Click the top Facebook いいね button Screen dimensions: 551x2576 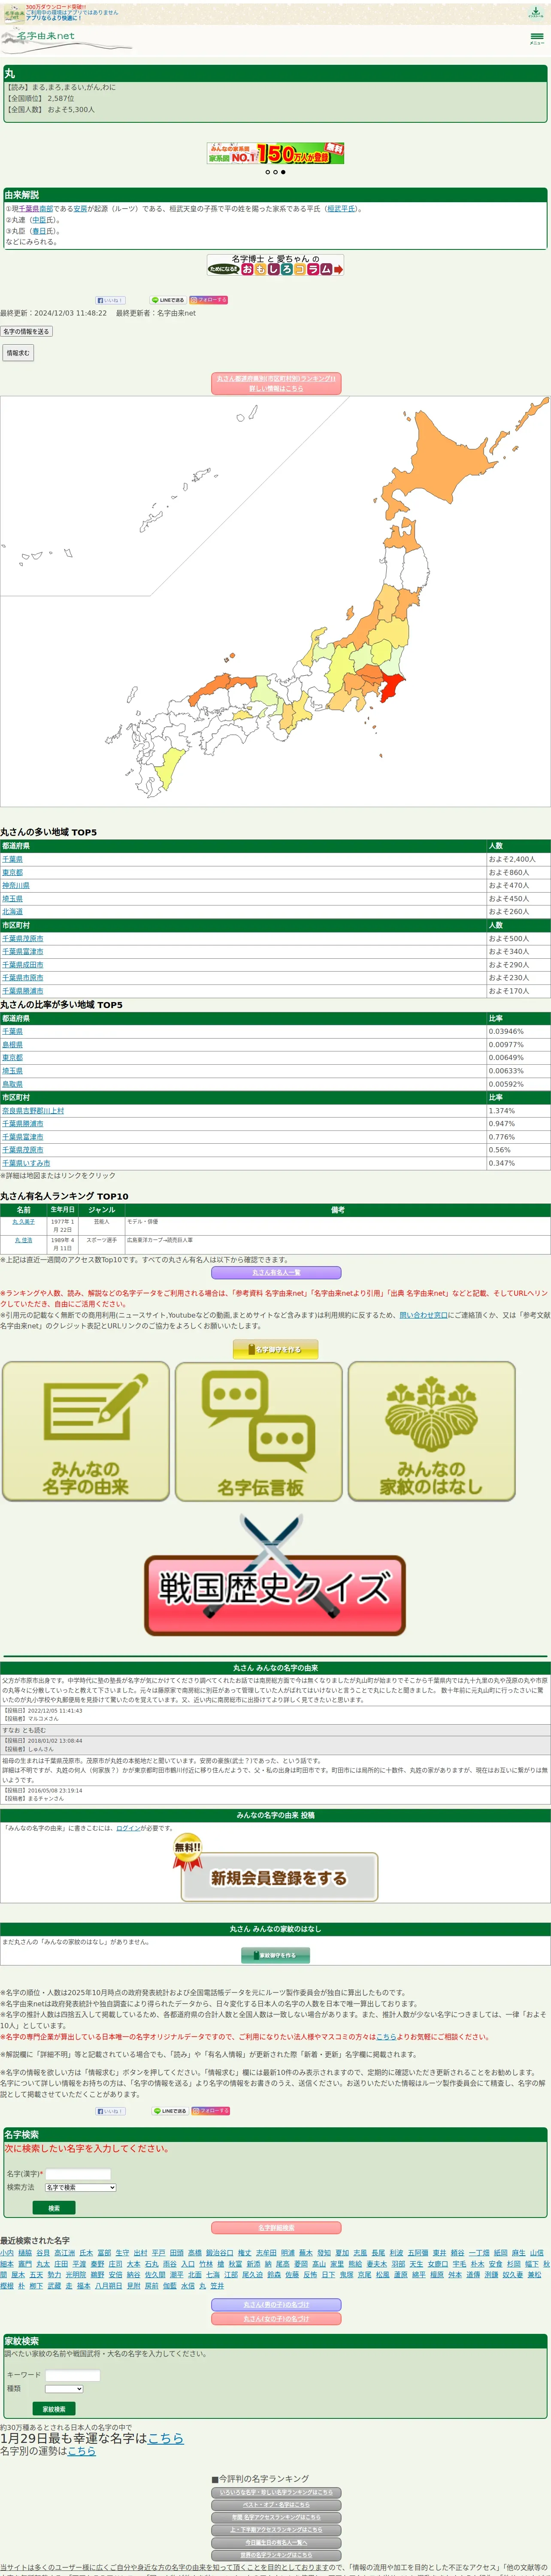(110, 300)
